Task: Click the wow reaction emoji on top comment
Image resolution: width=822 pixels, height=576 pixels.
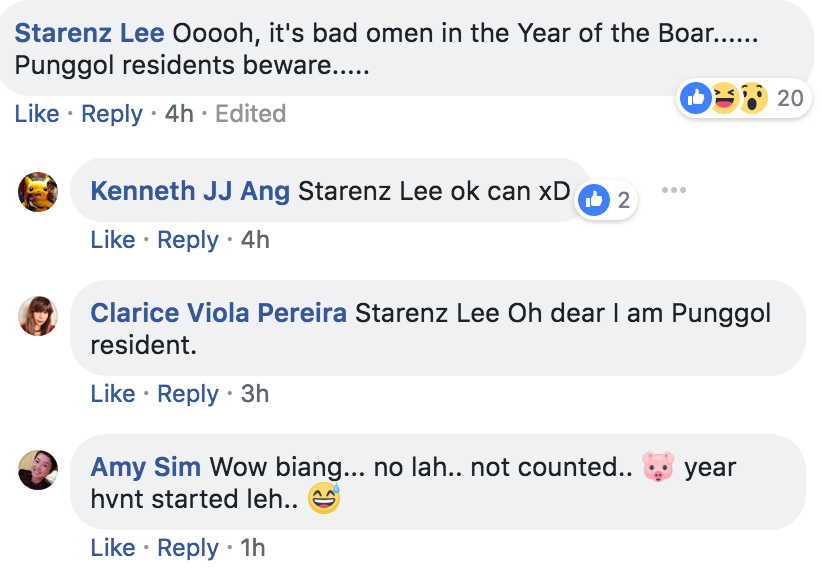Action: (x=753, y=98)
